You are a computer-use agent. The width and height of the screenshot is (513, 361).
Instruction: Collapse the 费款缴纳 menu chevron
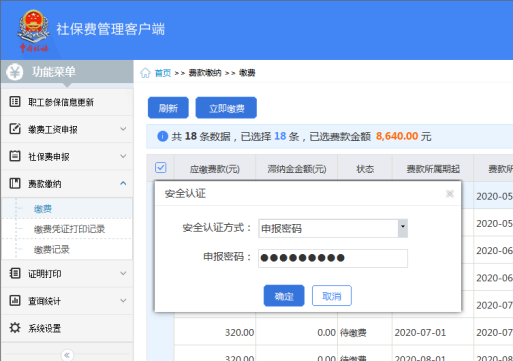tap(123, 183)
